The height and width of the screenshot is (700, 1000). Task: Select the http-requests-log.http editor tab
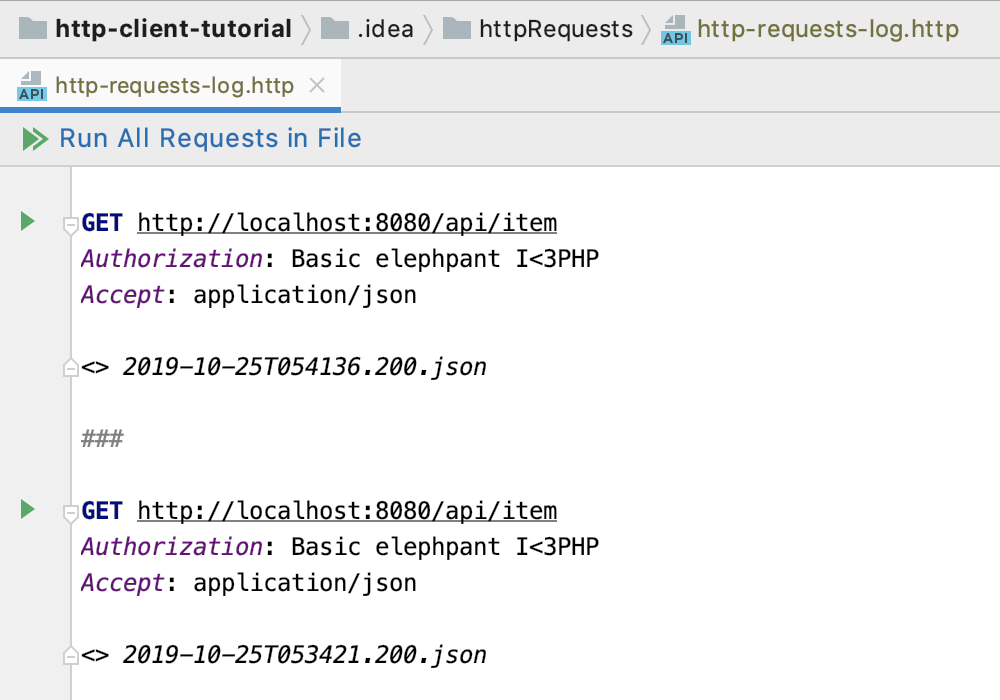[174, 86]
